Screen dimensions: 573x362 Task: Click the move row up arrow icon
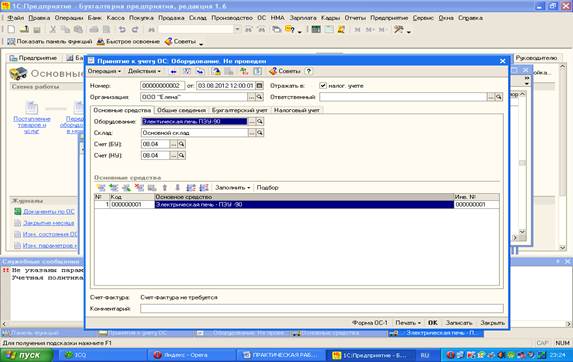(x=165, y=188)
